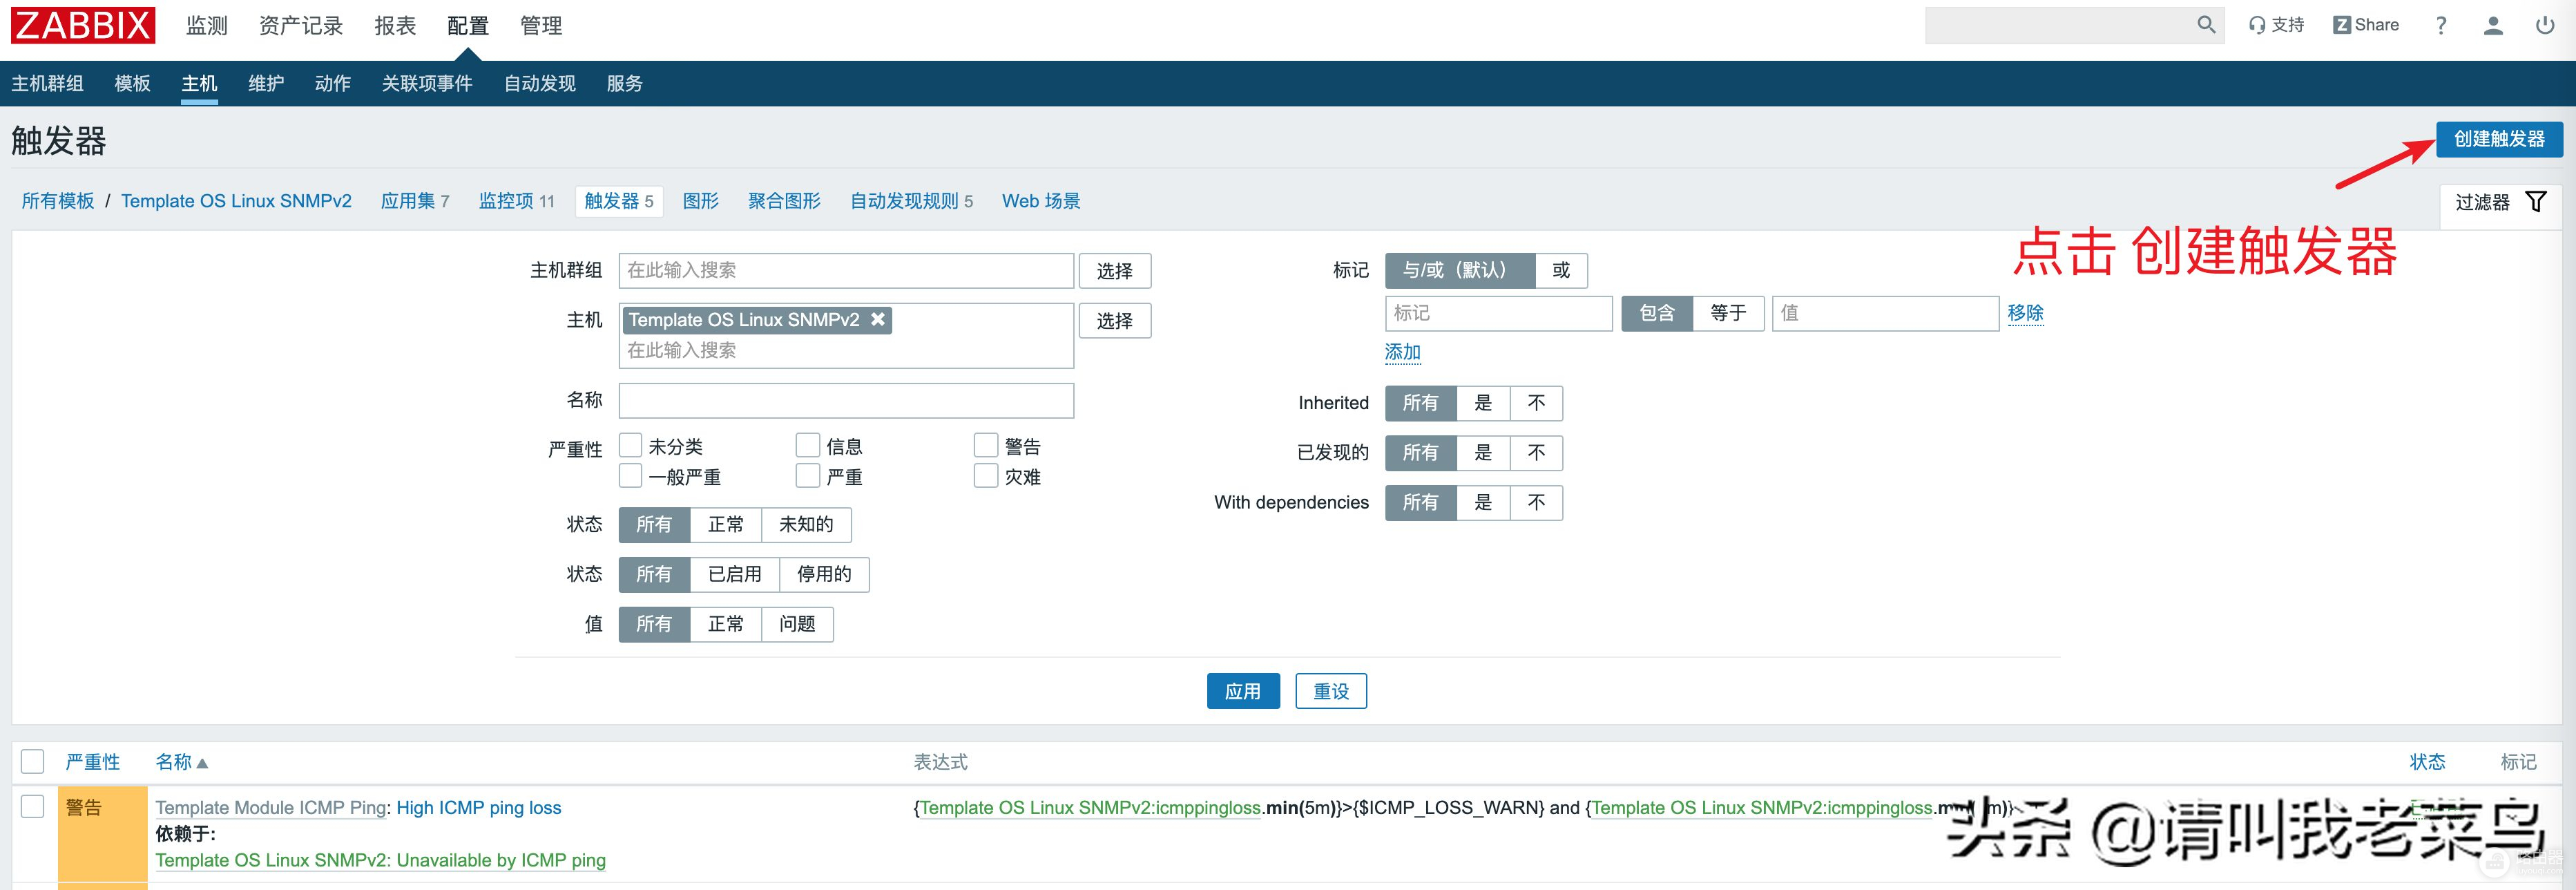The height and width of the screenshot is (890, 2576).
Task: Remove Template OS Linux SNMPv2 host tag
Action: point(878,319)
